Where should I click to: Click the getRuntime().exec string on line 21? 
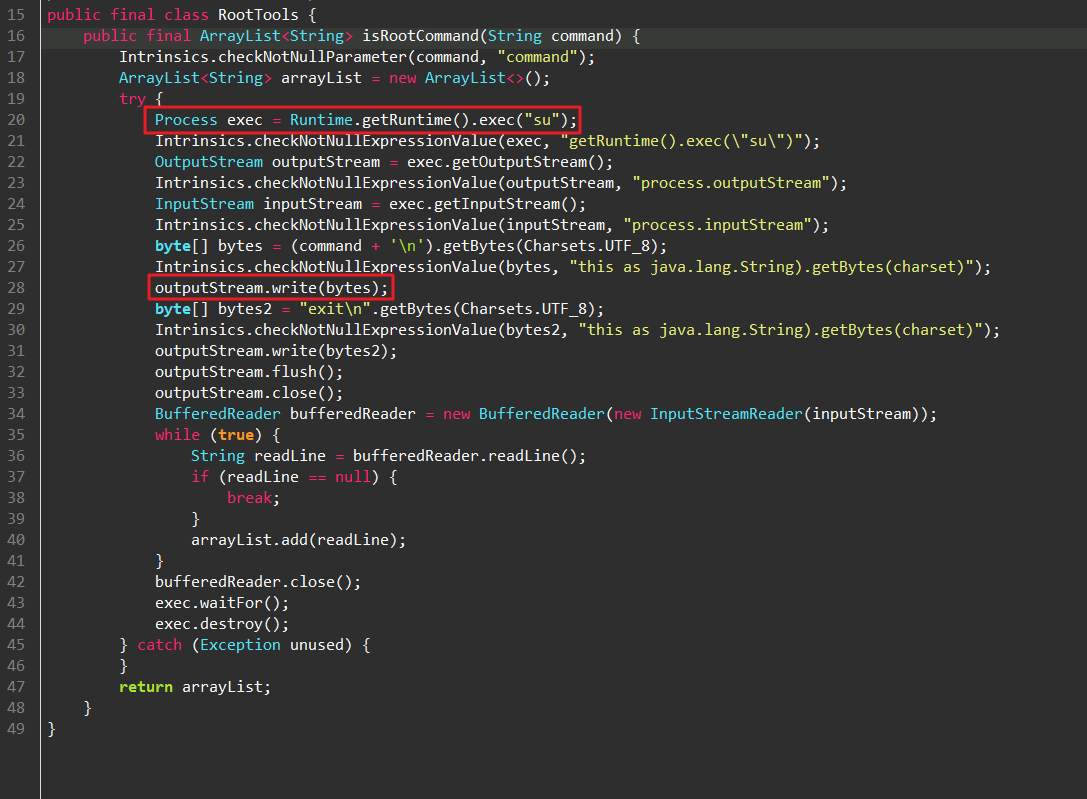681,141
